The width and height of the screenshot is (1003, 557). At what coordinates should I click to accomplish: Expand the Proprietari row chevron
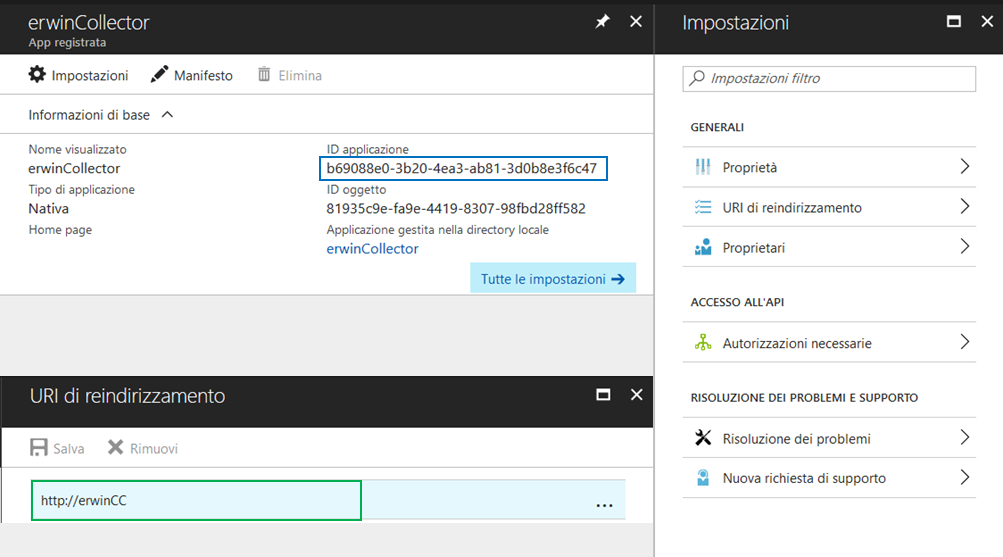coord(964,247)
